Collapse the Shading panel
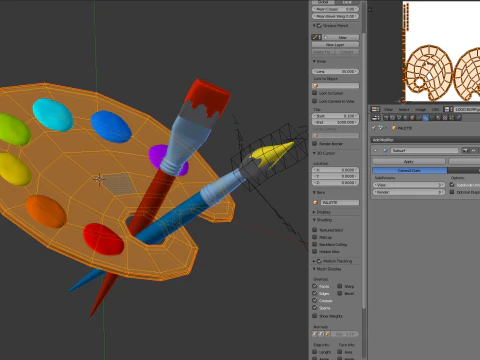480x360 pixels. tap(314, 220)
